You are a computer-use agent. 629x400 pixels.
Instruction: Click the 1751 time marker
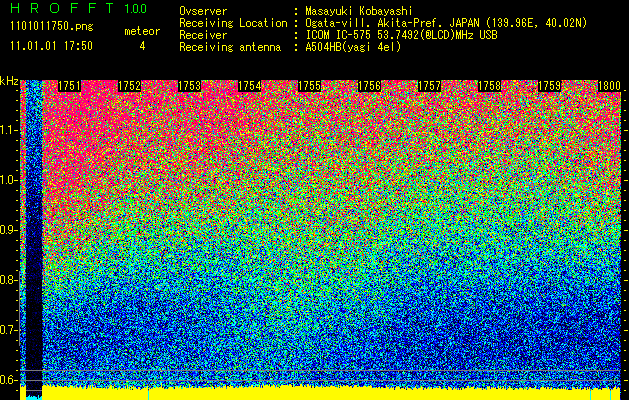tap(69, 86)
